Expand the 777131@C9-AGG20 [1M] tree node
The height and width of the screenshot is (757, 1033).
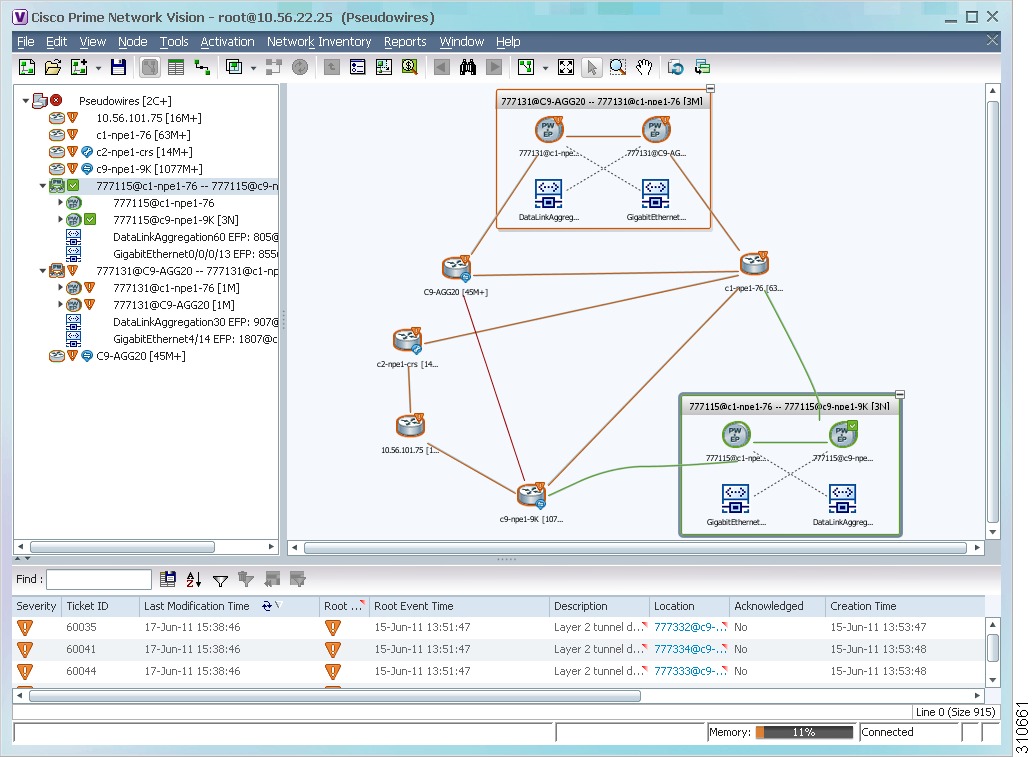(60, 304)
